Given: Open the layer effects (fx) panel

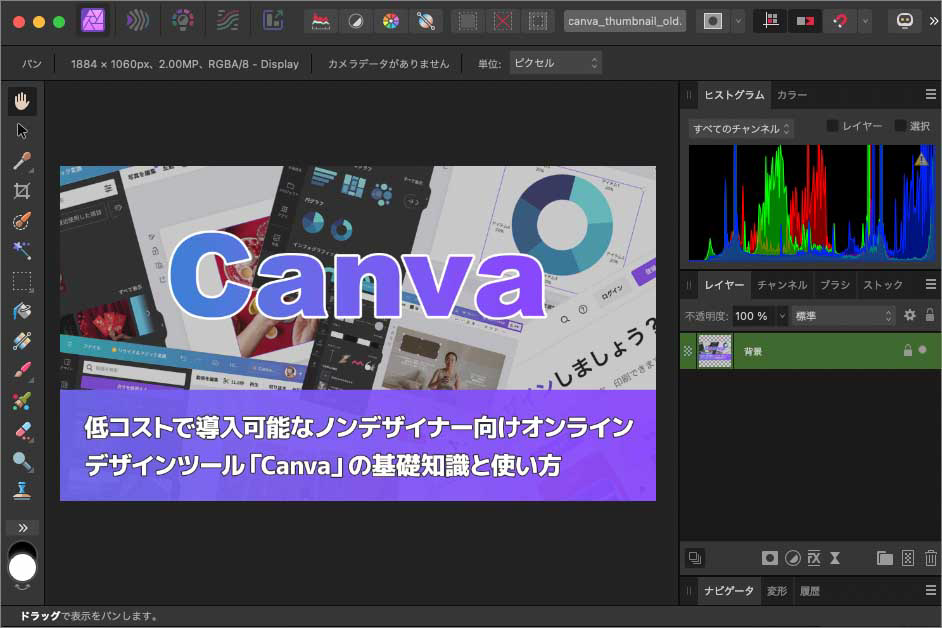Looking at the screenshot, I should pyautogui.click(x=815, y=558).
